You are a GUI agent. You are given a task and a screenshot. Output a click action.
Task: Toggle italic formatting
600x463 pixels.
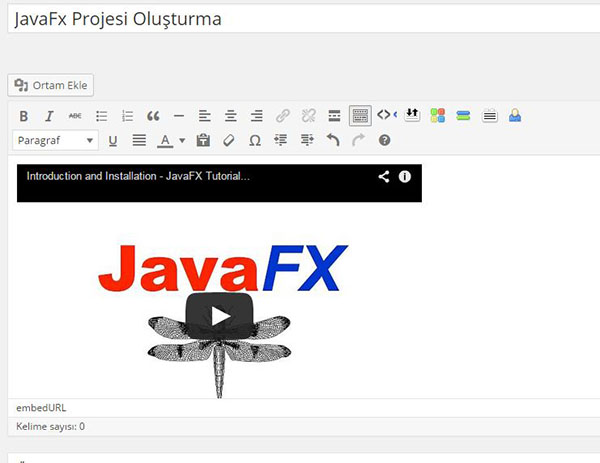click(x=49, y=116)
